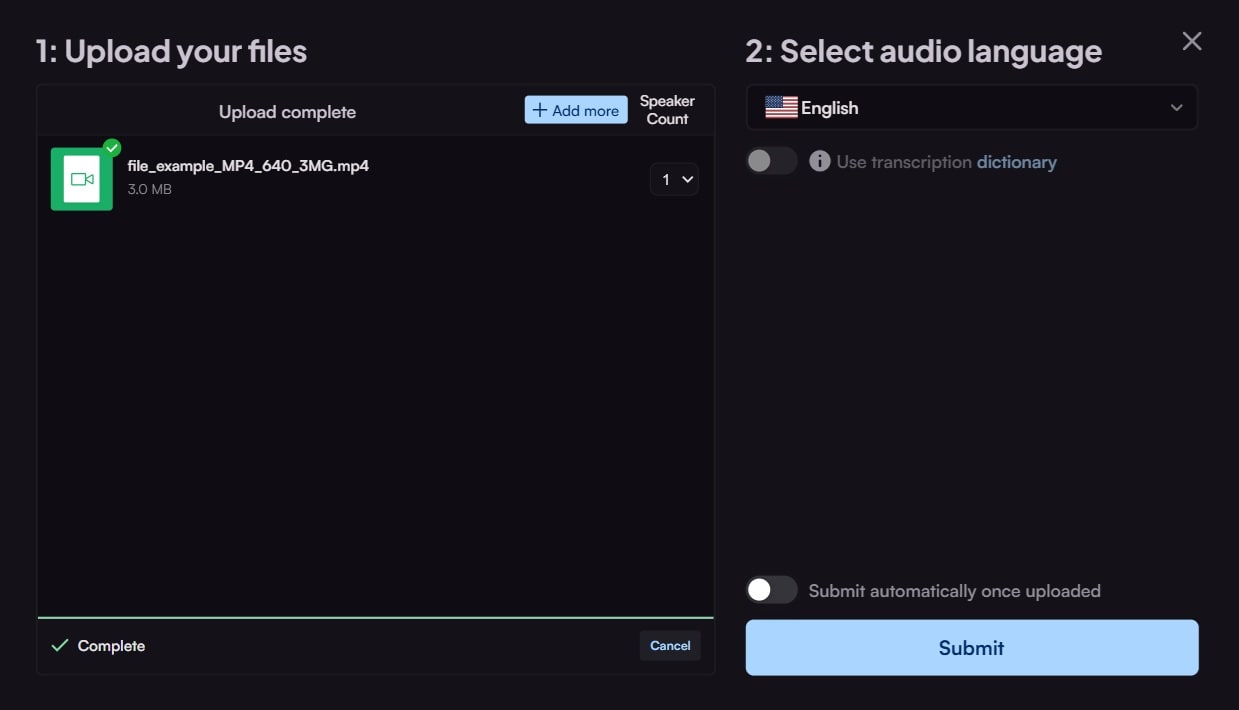Open the English audio language dropdown
1239x710 pixels.
point(972,108)
